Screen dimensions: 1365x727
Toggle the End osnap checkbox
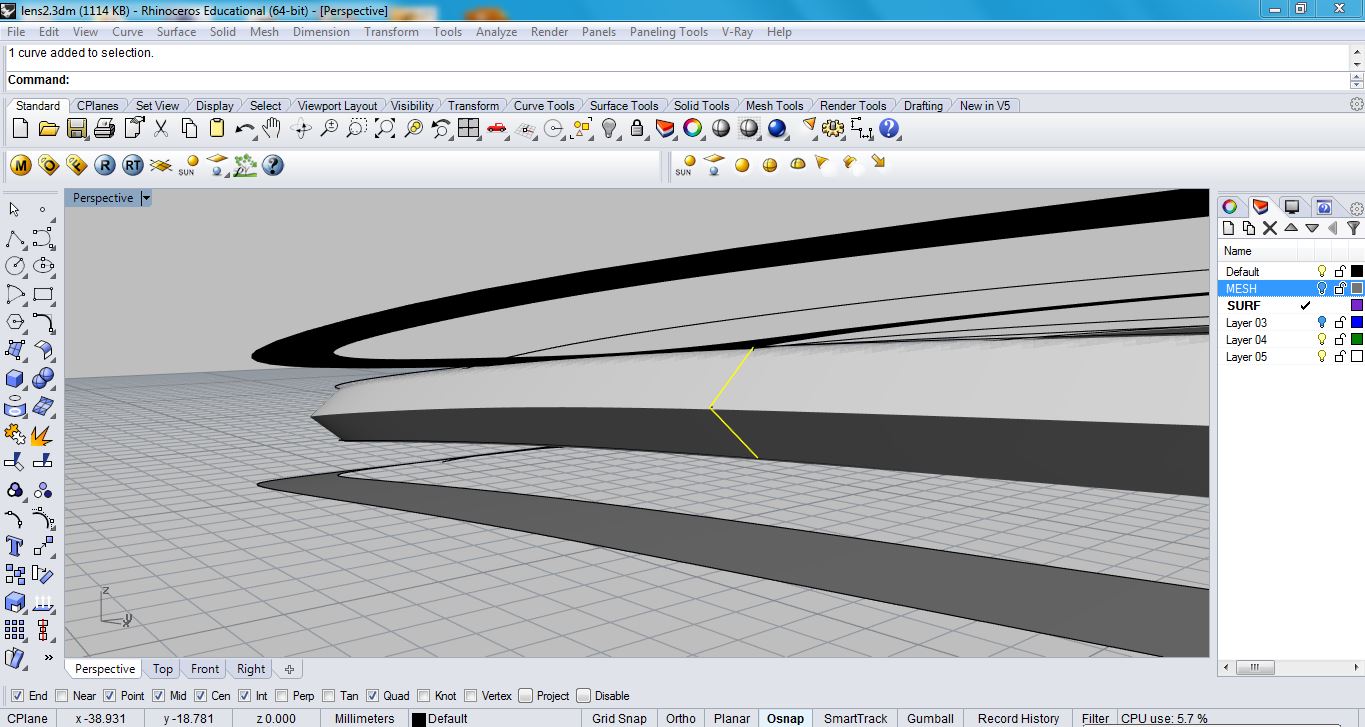click(x=17, y=696)
